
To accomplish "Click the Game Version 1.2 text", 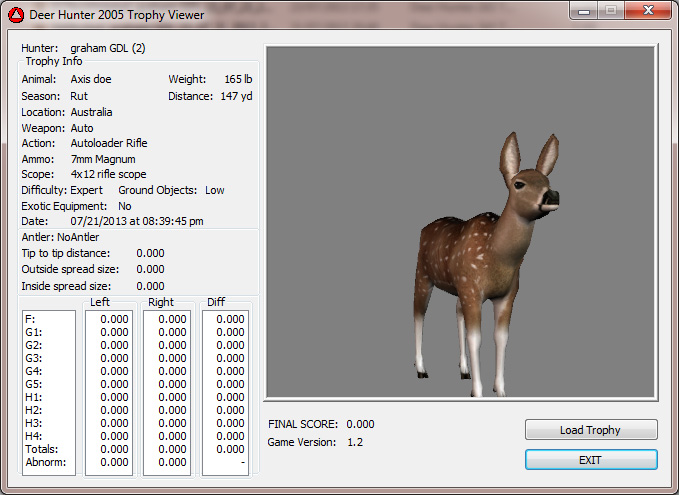I will [x=355, y=442].
